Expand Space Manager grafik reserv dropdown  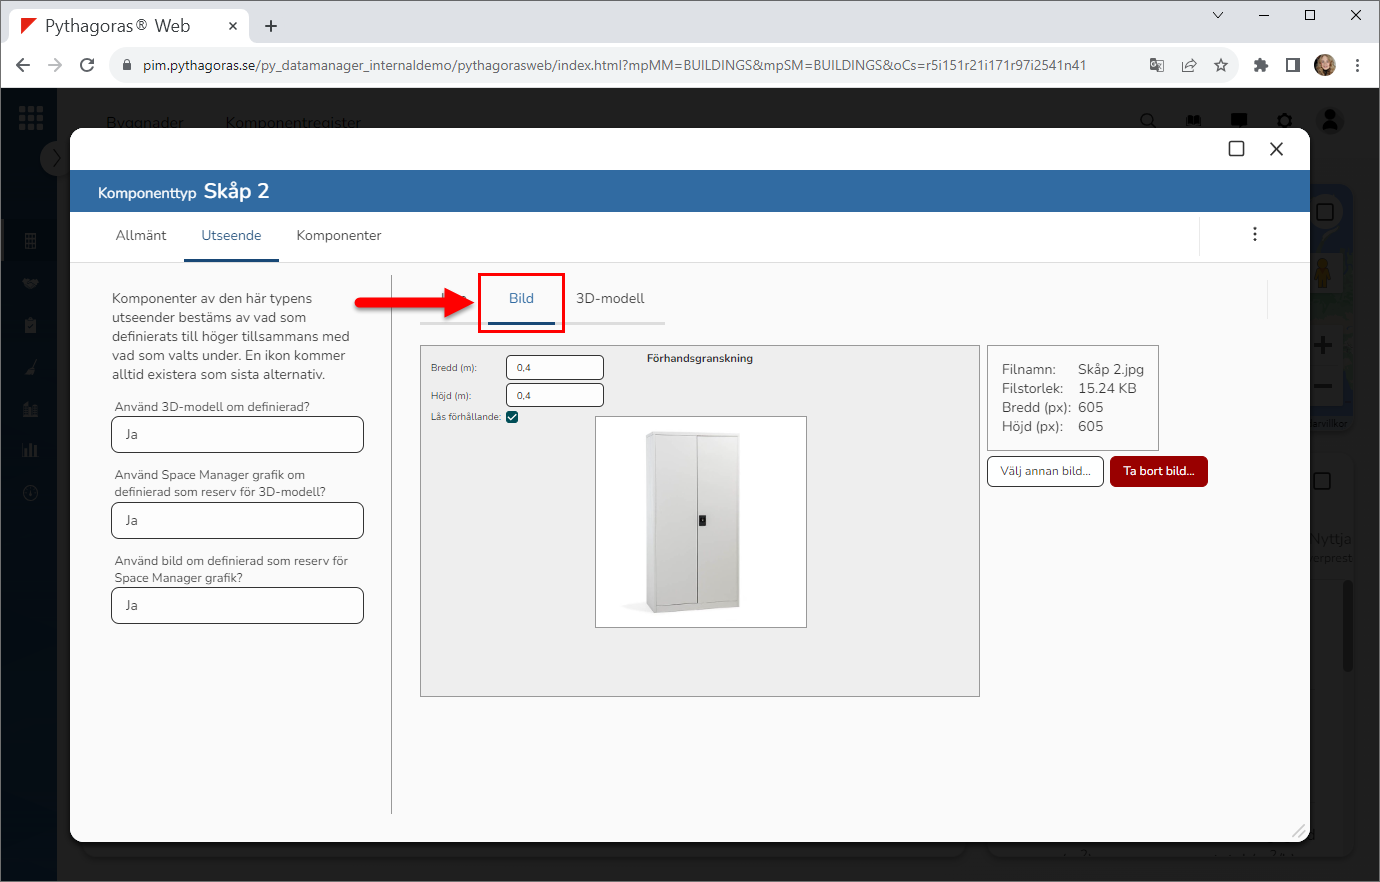(237, 521)
